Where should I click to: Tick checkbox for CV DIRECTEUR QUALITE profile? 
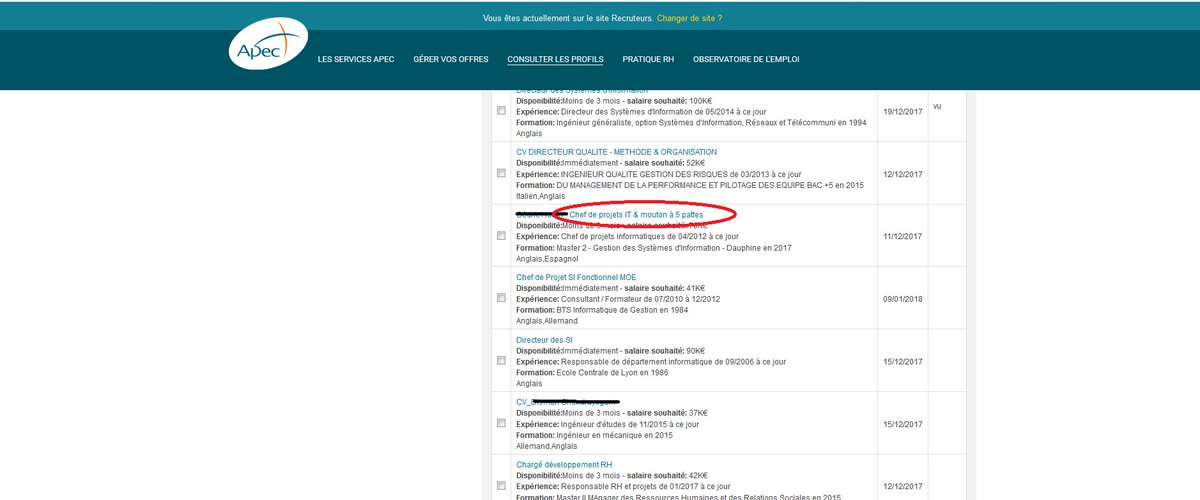tap(501, 173)
